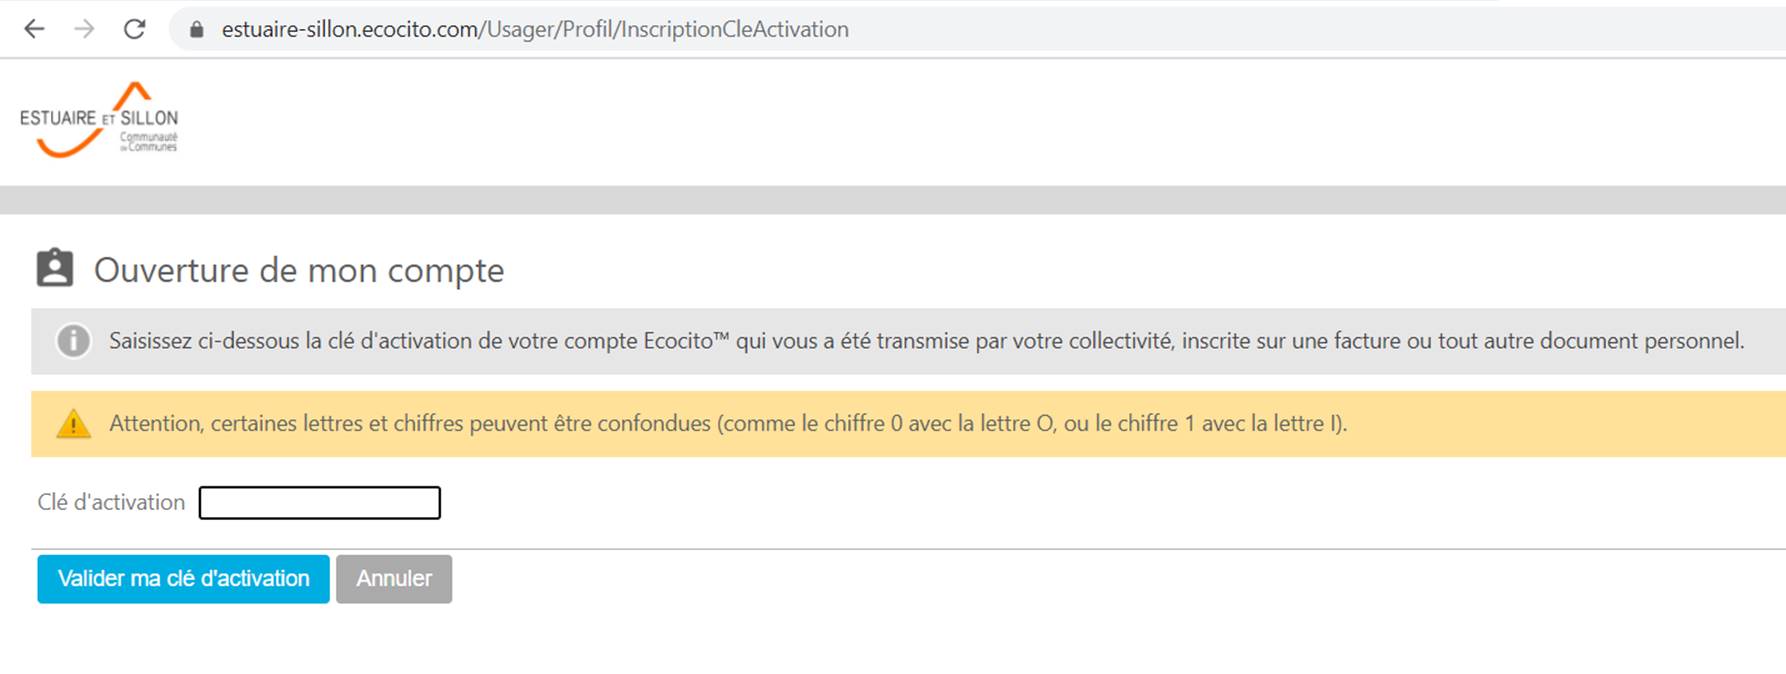
Task: Click the grey band below the logo header
Action: coord(893,200)
